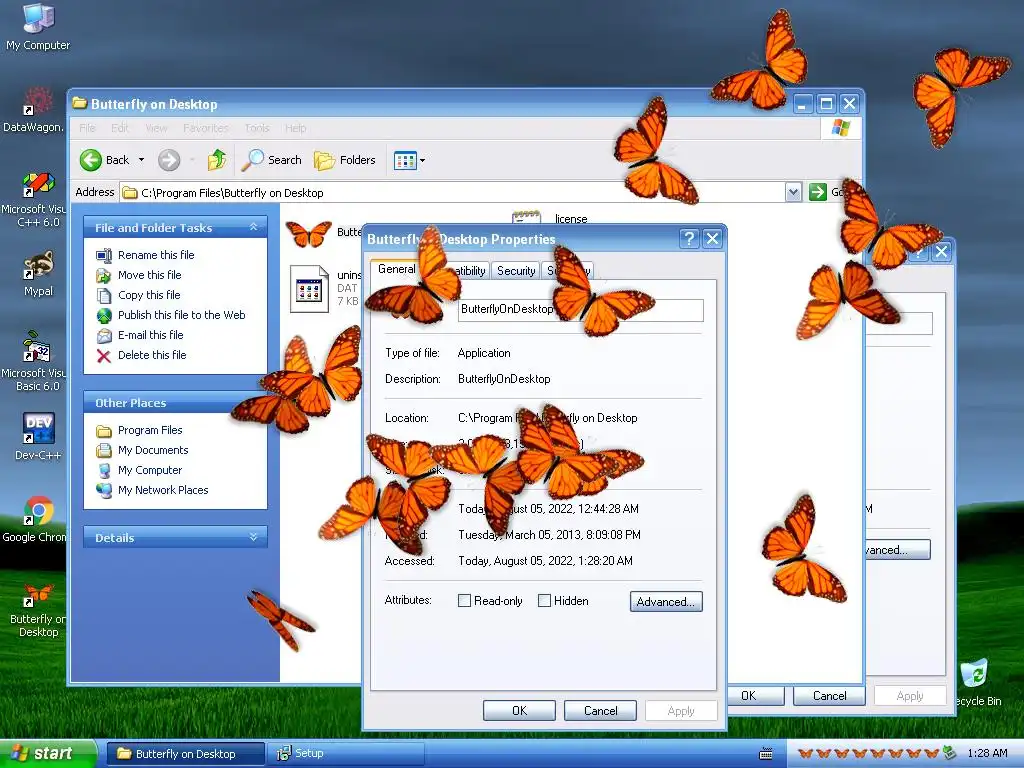Click the Advanced... attributes button
Image resolution: width=1024 pixels, height=768 pixels.
click(x=666, y=601)
